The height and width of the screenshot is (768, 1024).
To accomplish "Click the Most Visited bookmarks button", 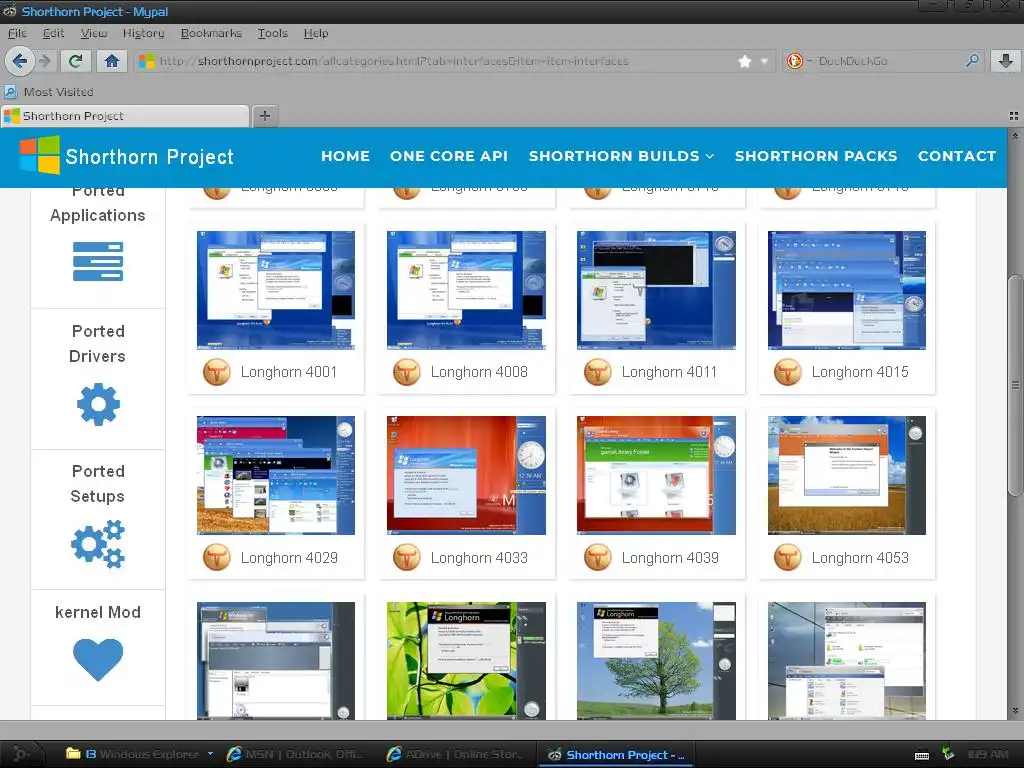I will pyautogui.click(x=49, y=92).
